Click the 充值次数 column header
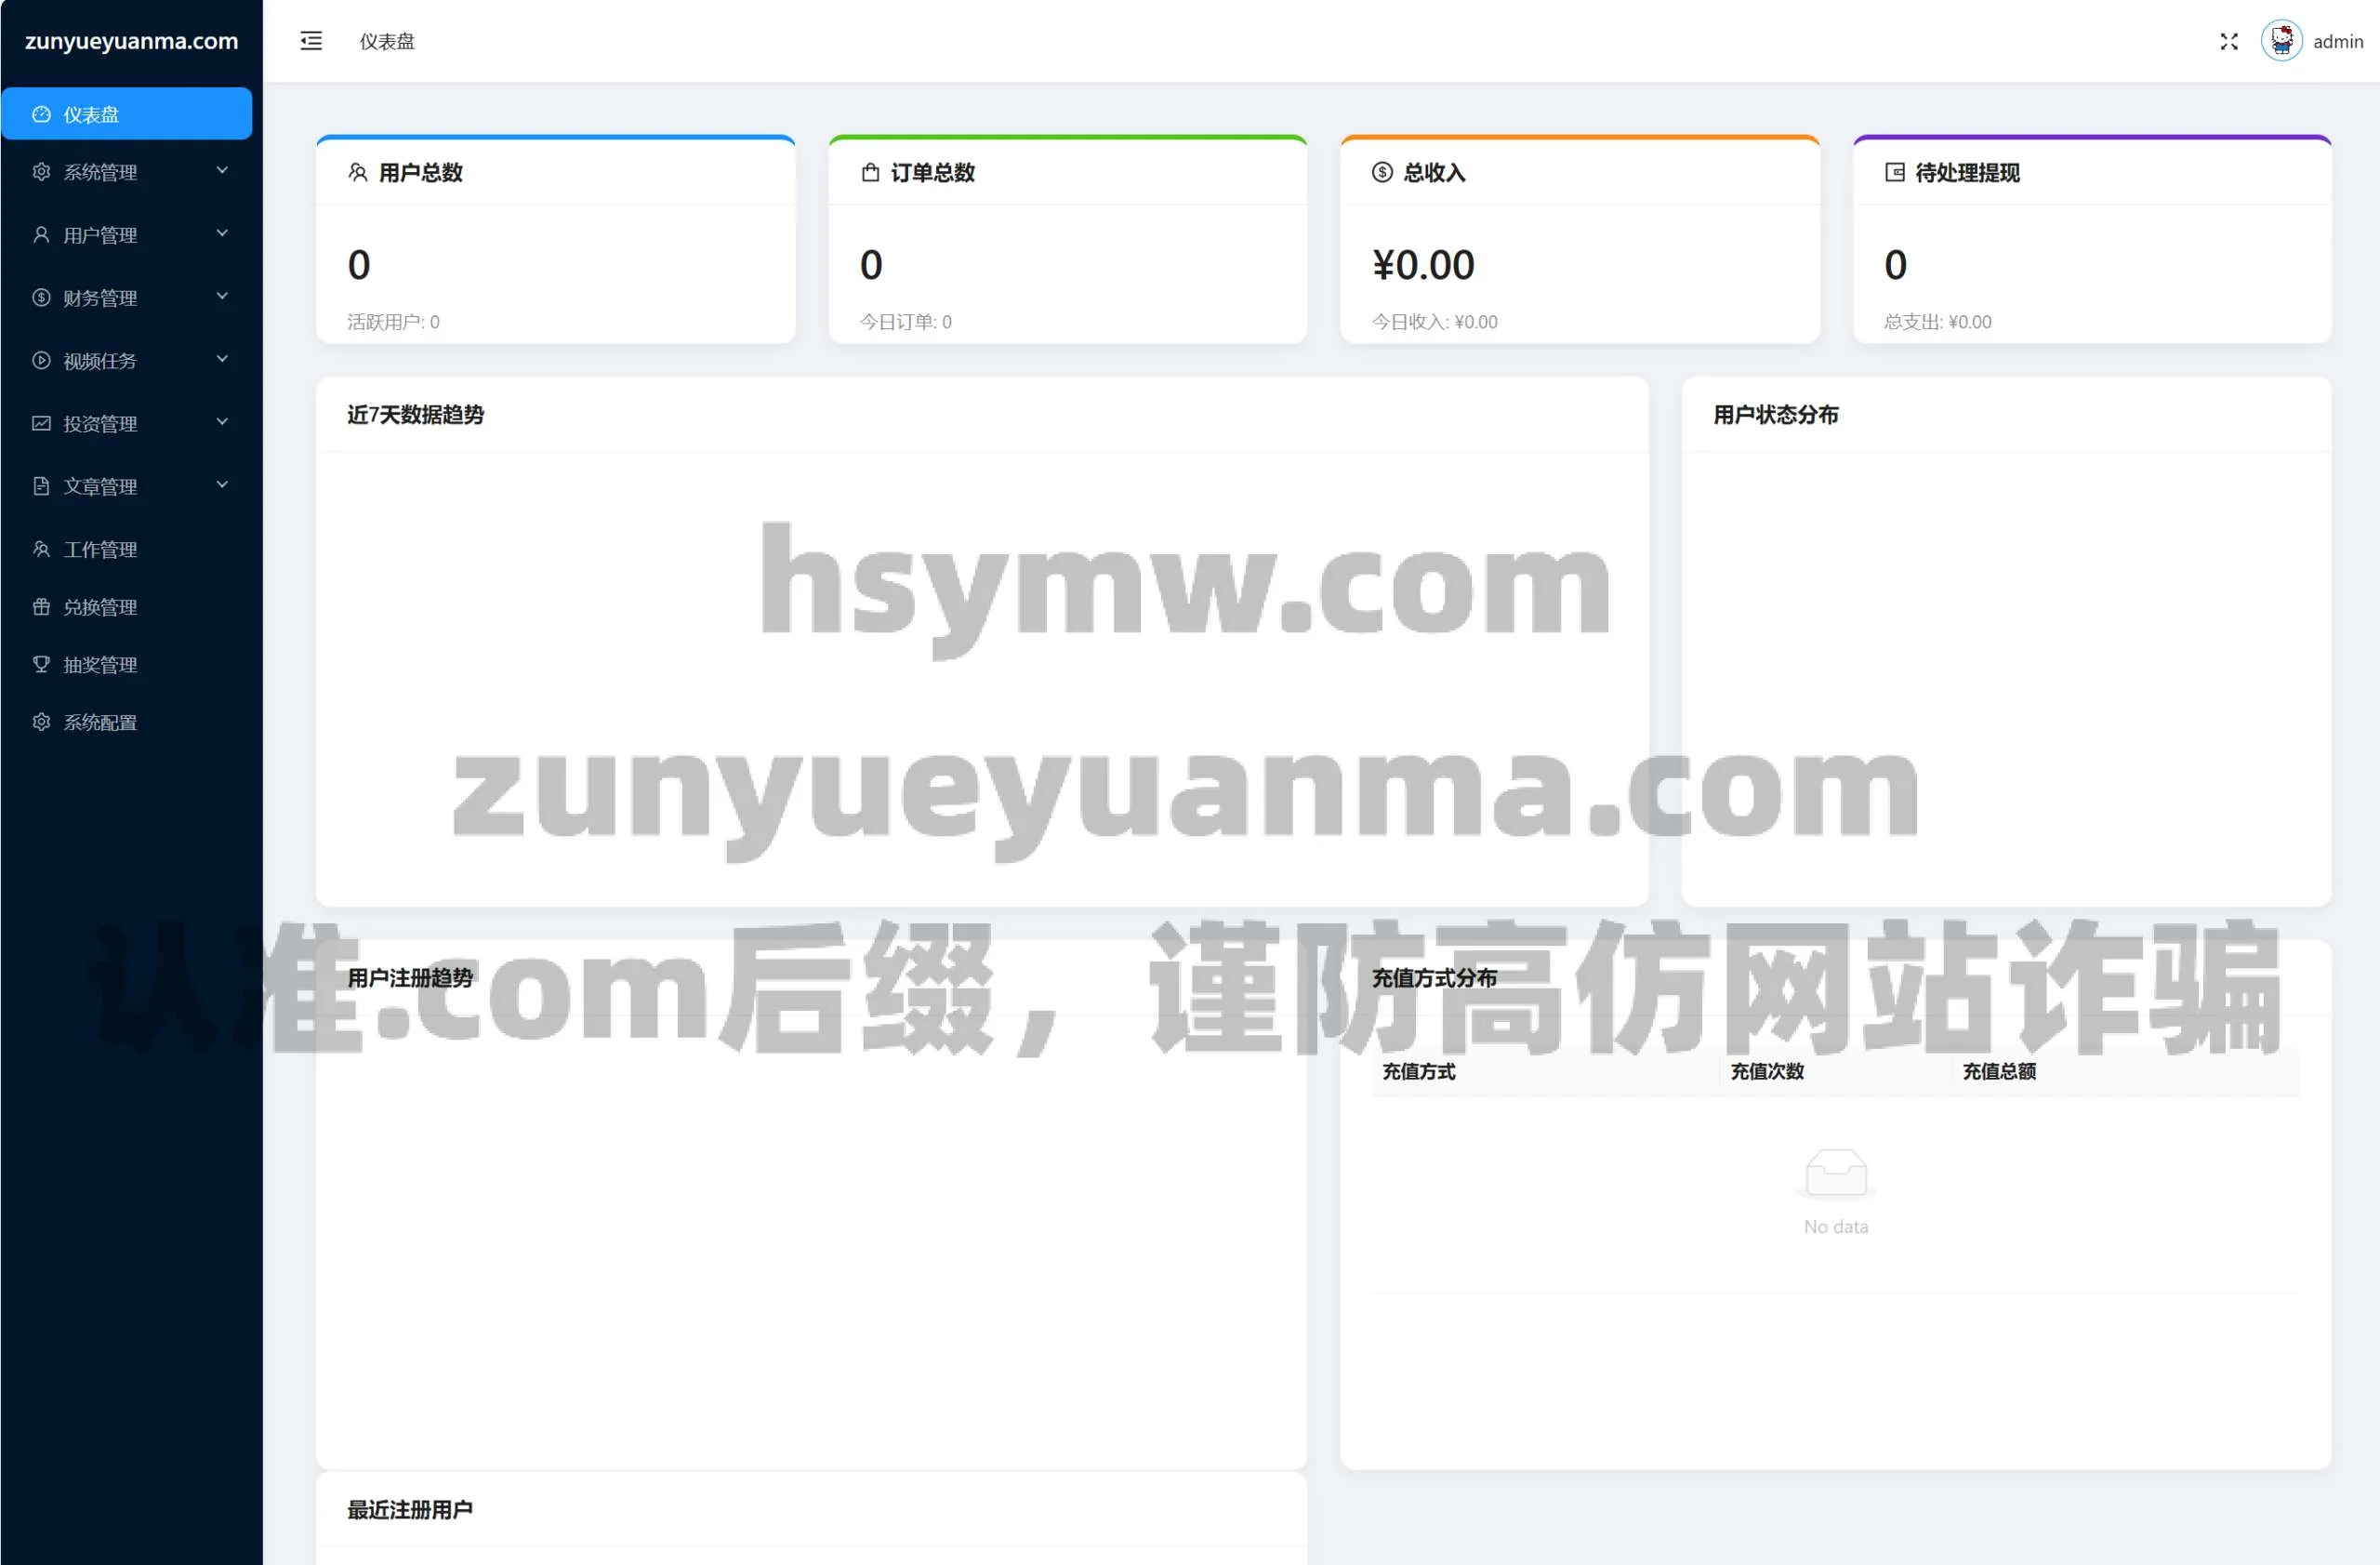Screen dimensions: 2380x1565 click(1767, 1071)
